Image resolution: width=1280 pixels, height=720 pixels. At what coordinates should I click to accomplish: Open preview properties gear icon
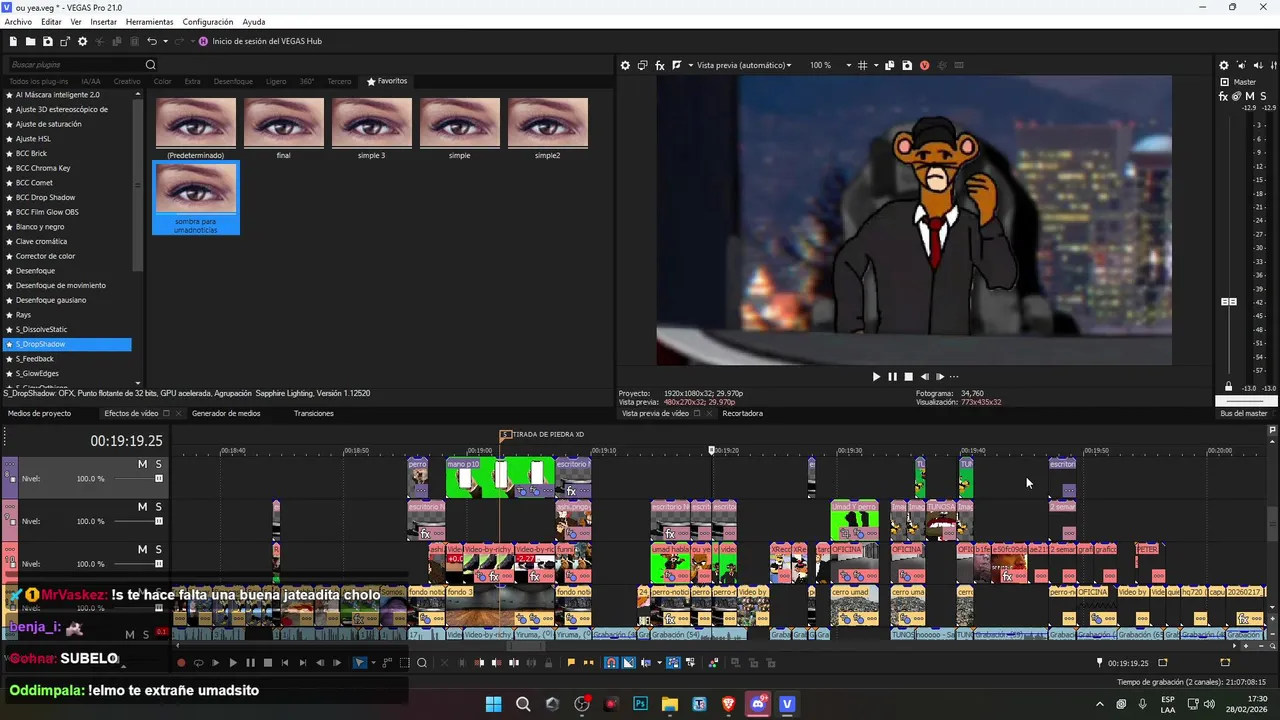pos(626,65)
